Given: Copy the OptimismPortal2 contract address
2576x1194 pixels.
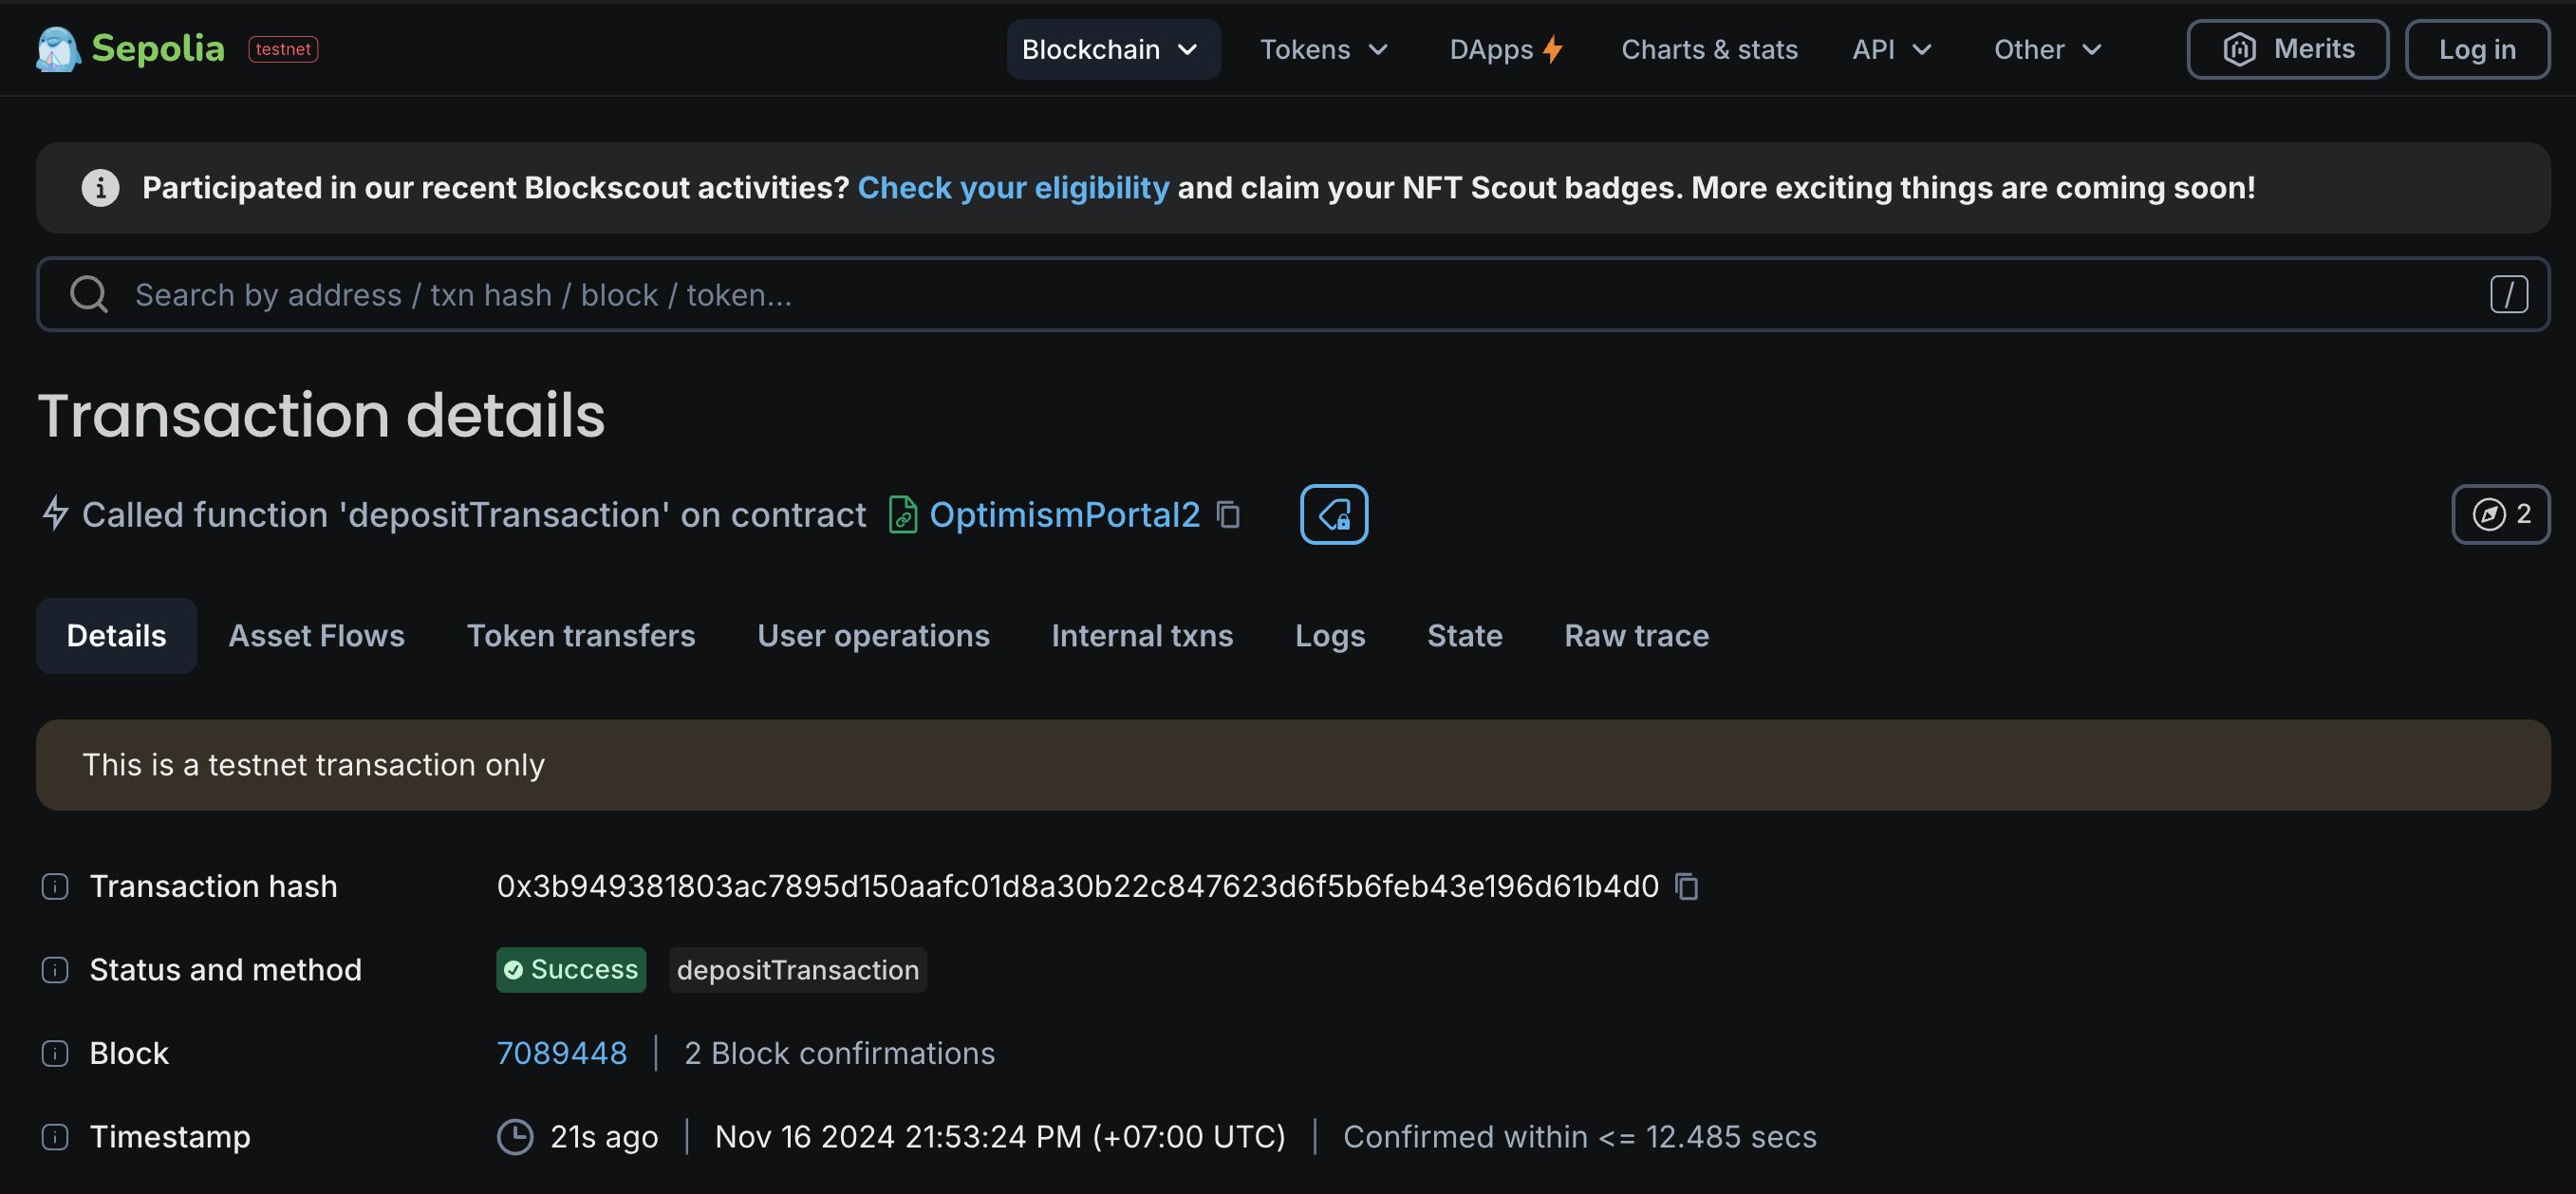Looking at the screenshot, I should tap(1228, 515).
